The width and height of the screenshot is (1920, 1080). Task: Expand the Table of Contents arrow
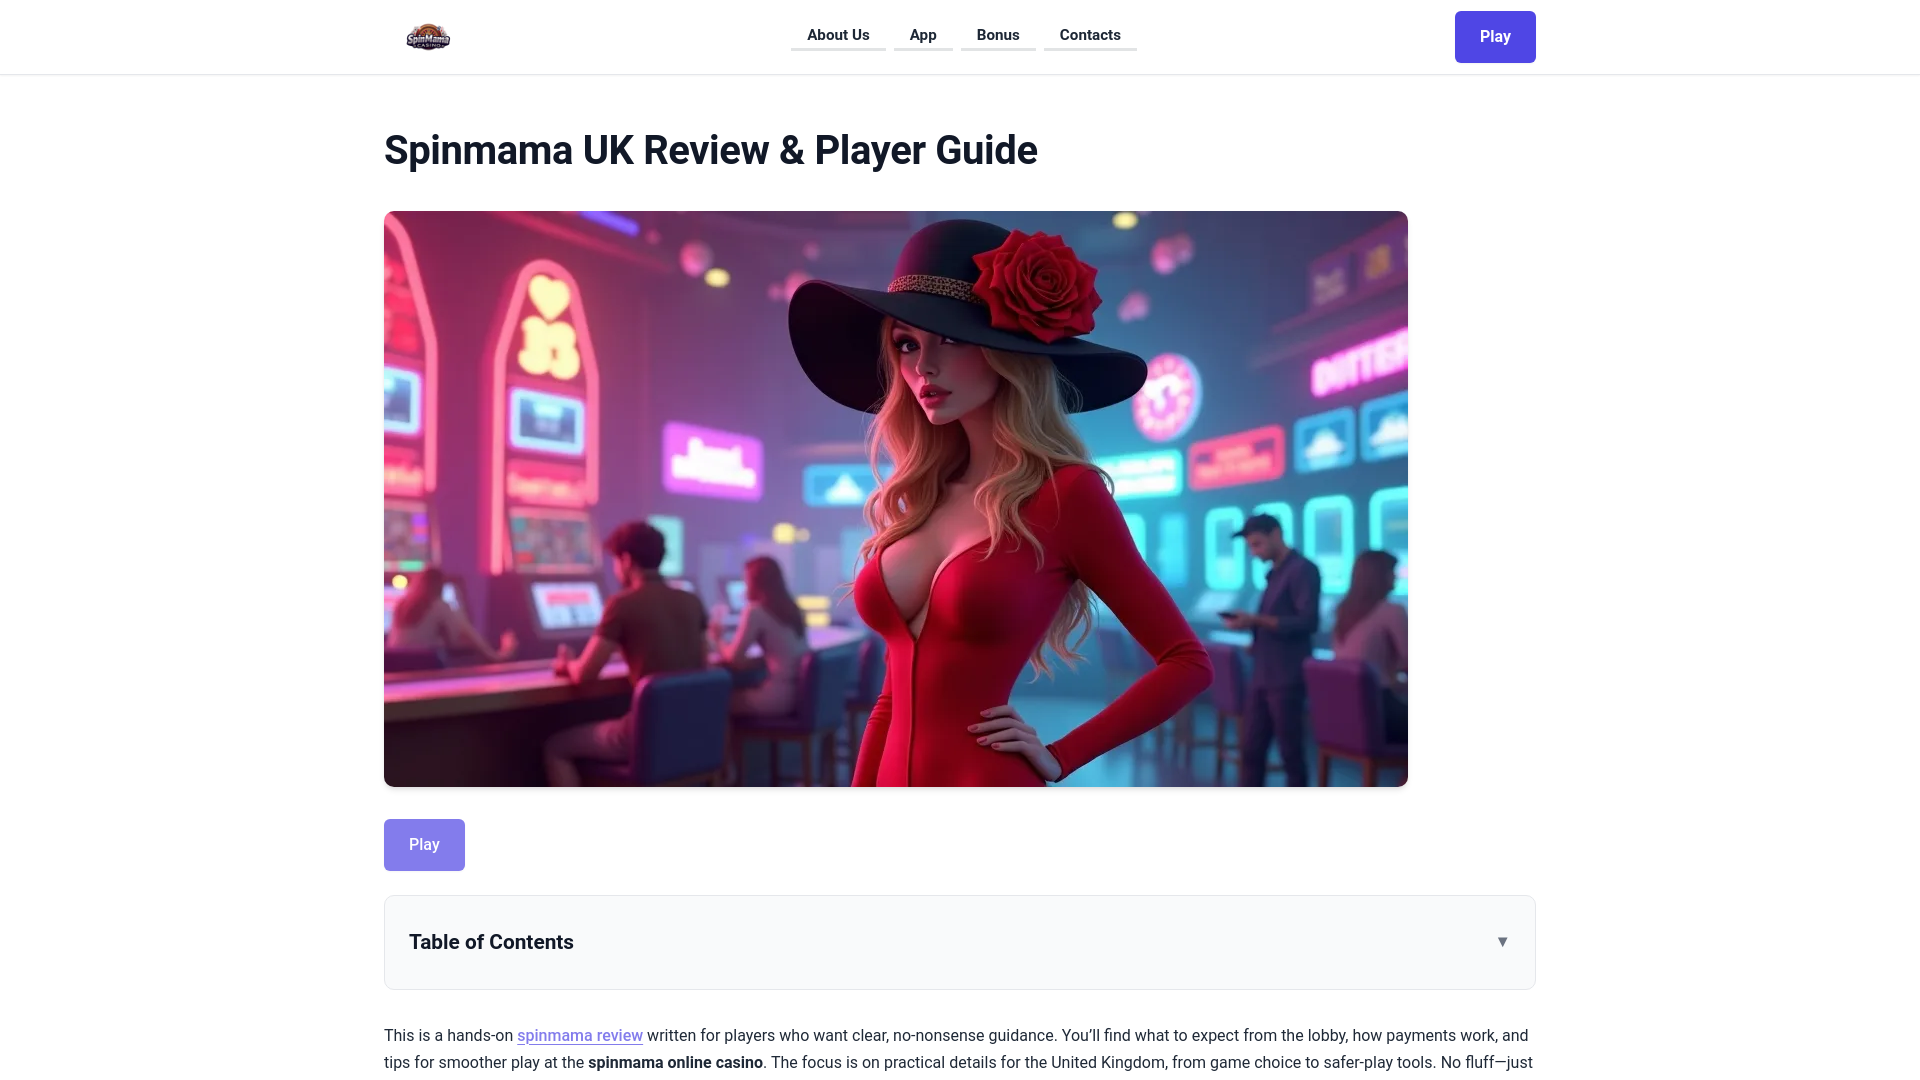1502,942
